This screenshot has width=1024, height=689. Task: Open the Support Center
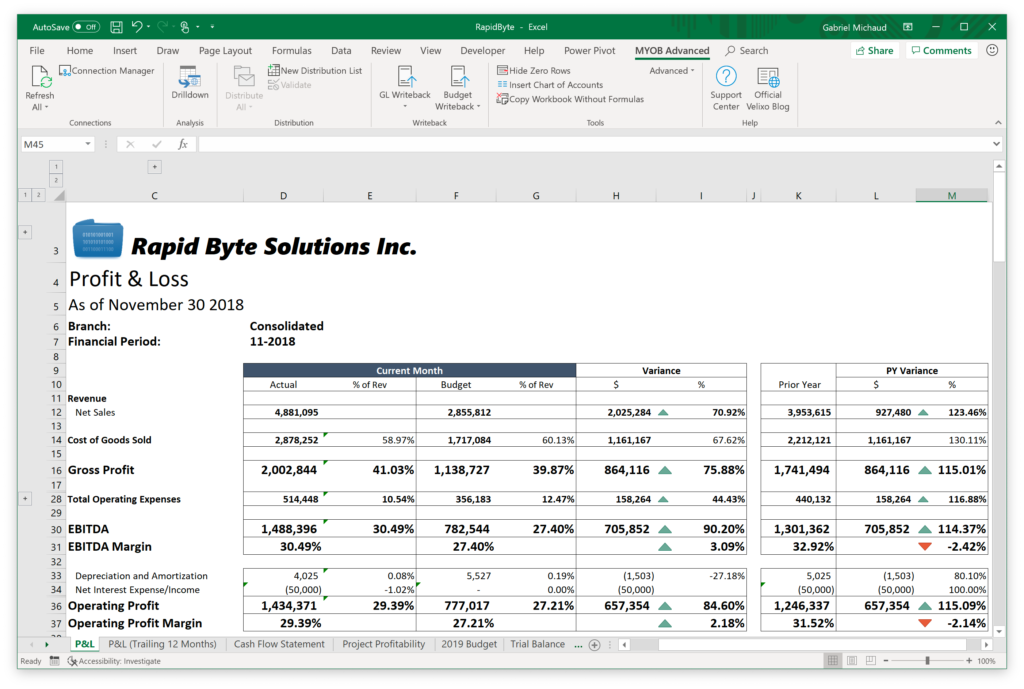(x=726, y=88)
